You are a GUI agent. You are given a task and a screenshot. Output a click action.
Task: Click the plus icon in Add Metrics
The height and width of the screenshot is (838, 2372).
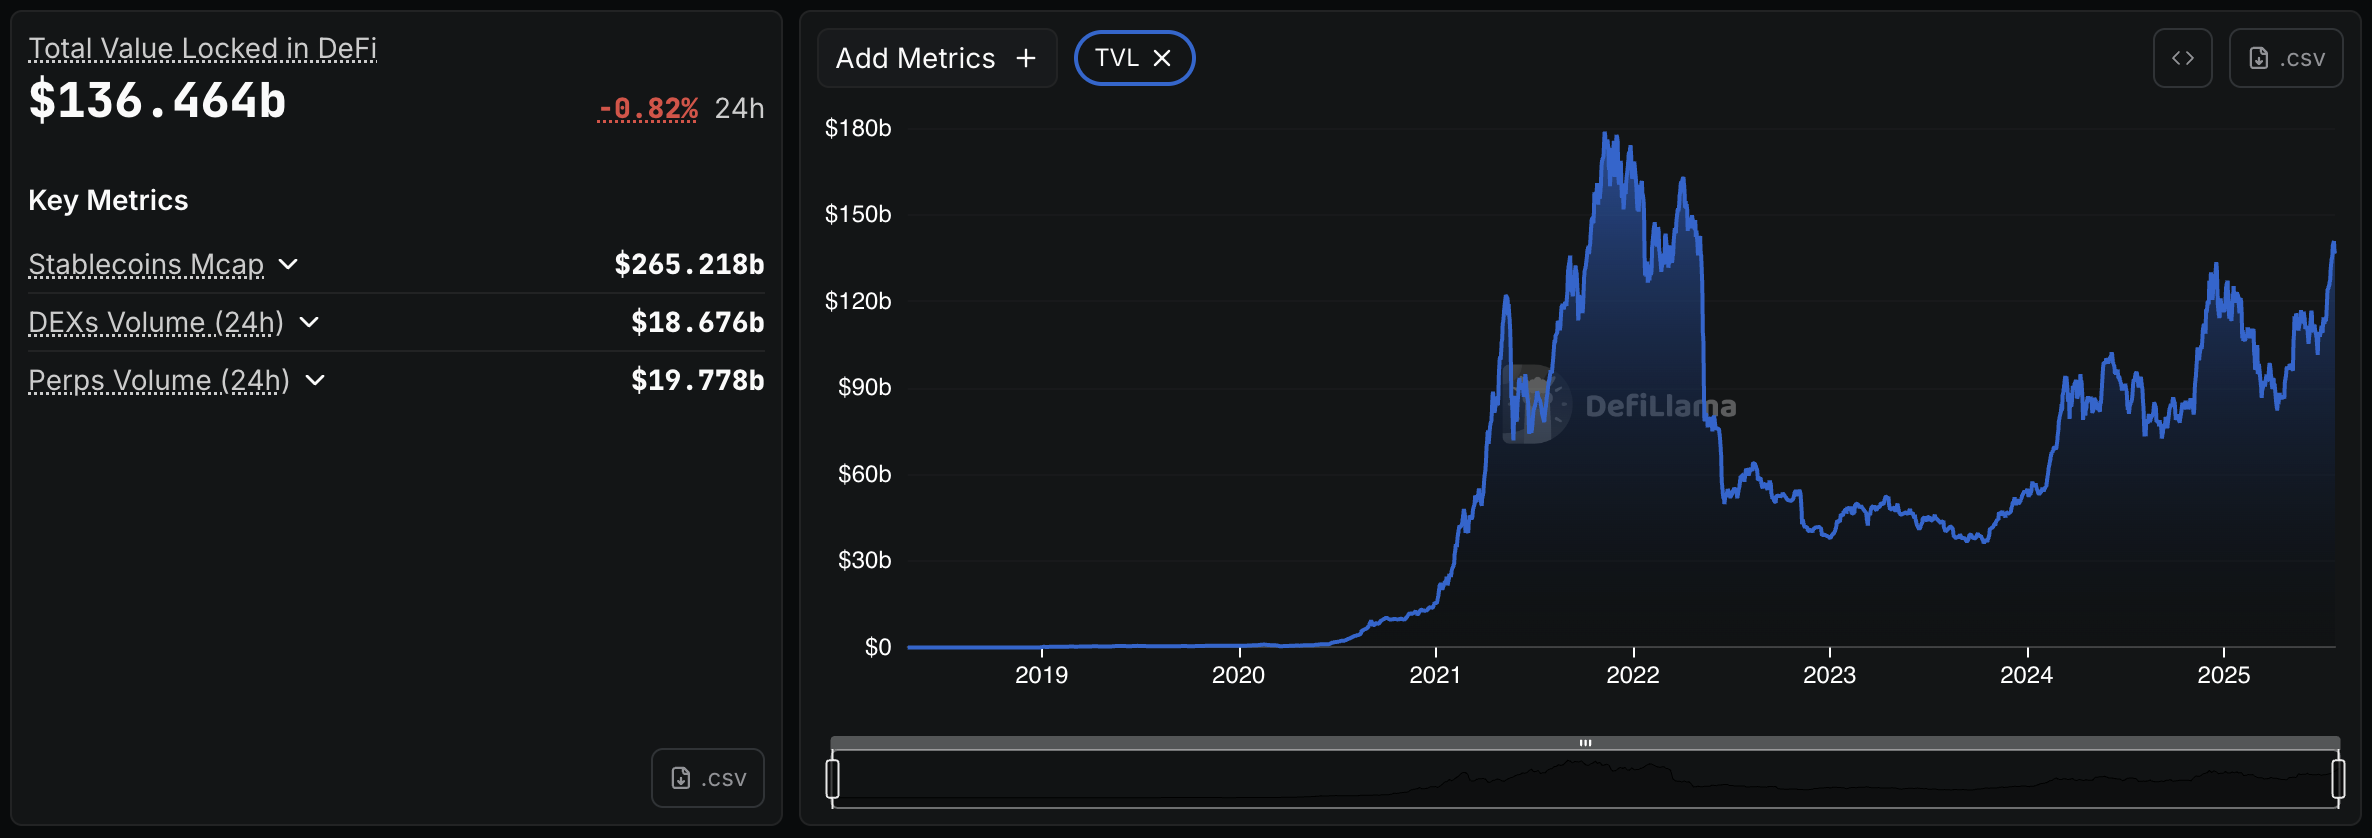click(x=1026, y=58)
